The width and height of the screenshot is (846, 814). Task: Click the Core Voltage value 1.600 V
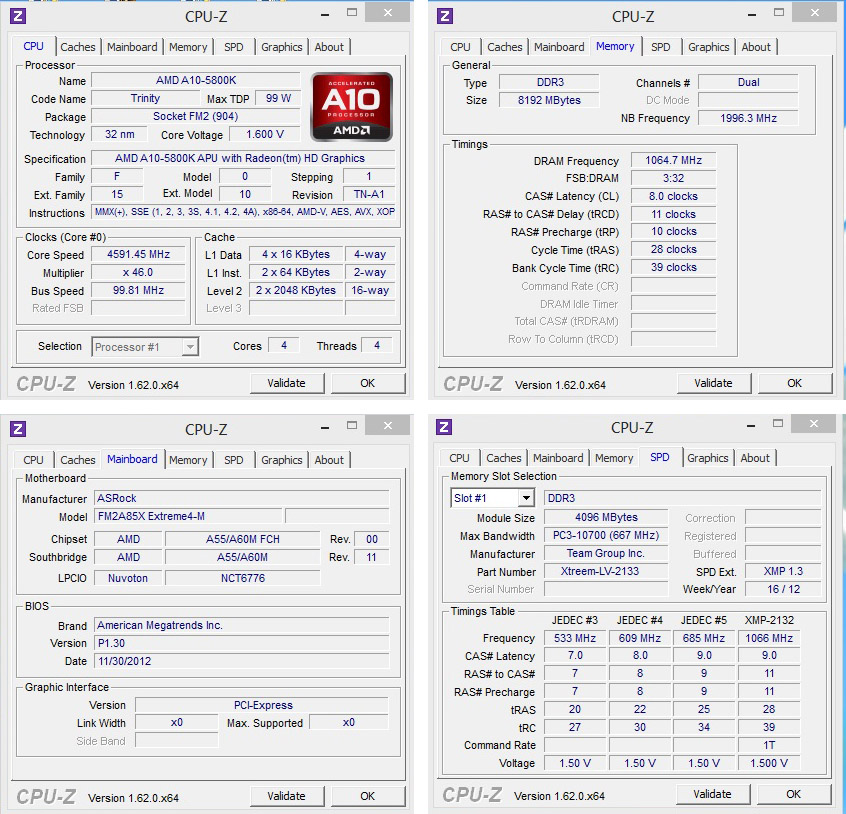(x=265, y=134)
